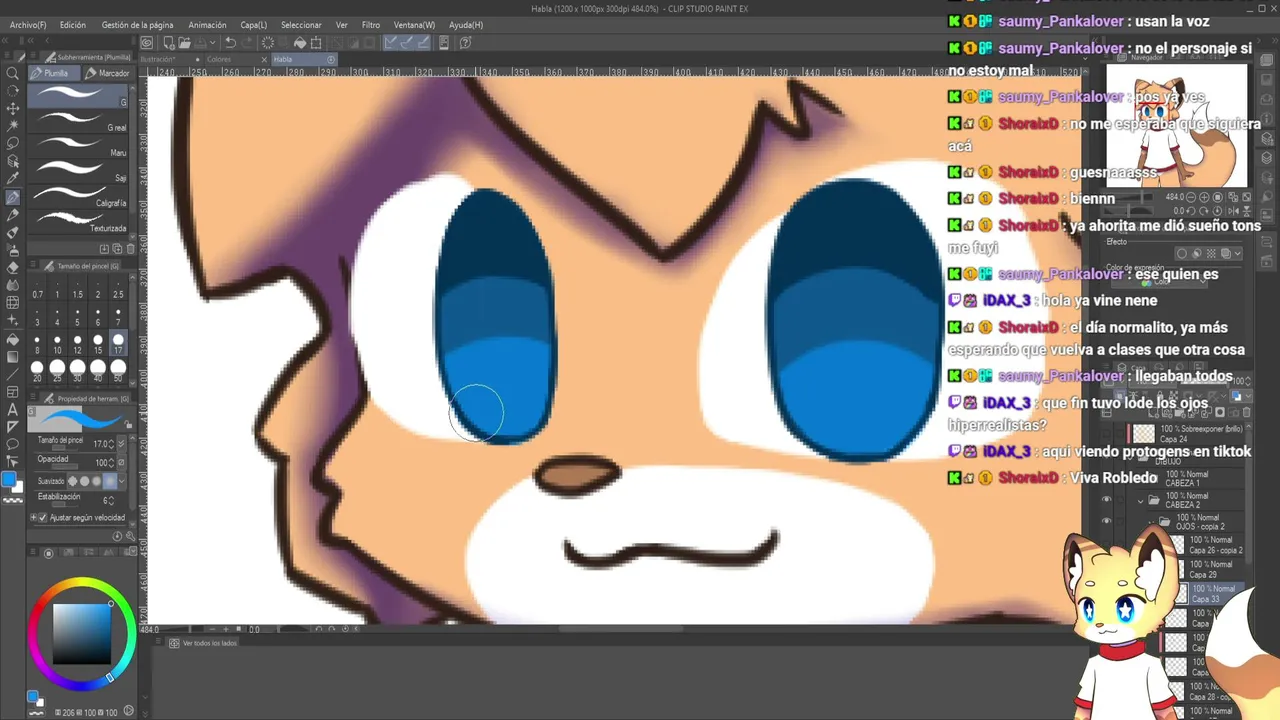Click the Fill icon in command bar

(299, 43)
